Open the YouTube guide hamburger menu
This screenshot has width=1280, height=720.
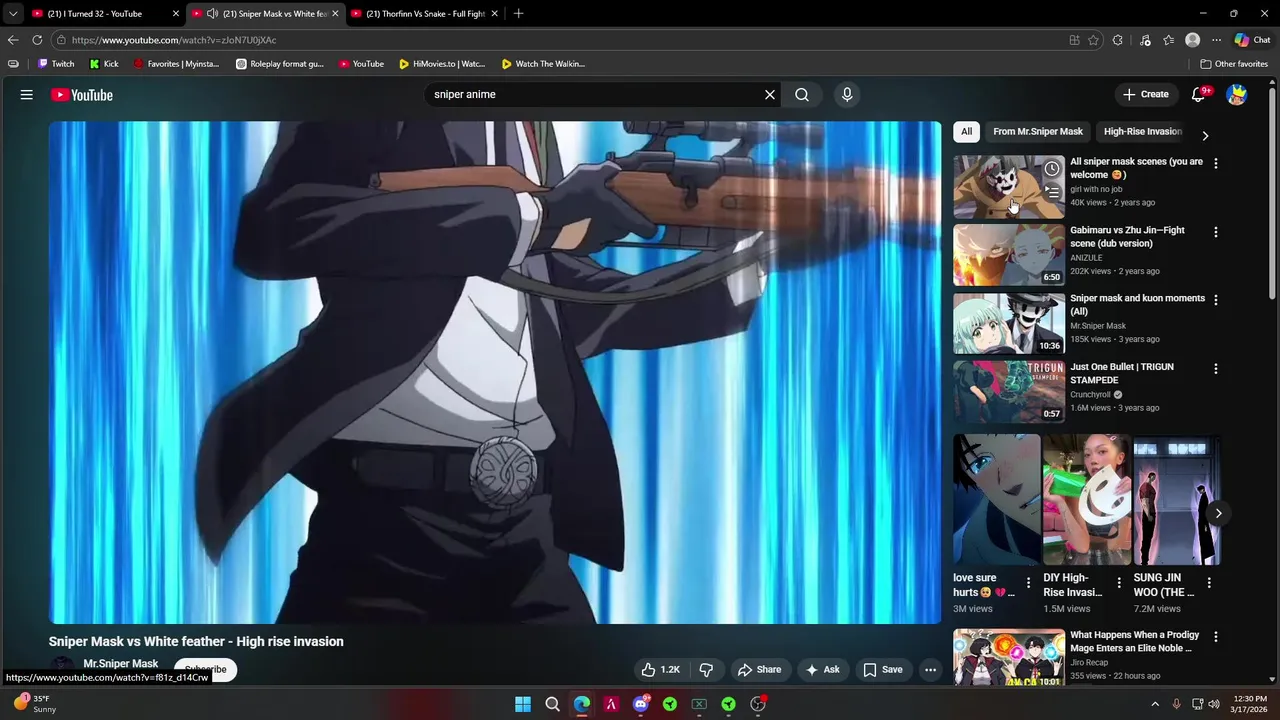coord(27,95)
